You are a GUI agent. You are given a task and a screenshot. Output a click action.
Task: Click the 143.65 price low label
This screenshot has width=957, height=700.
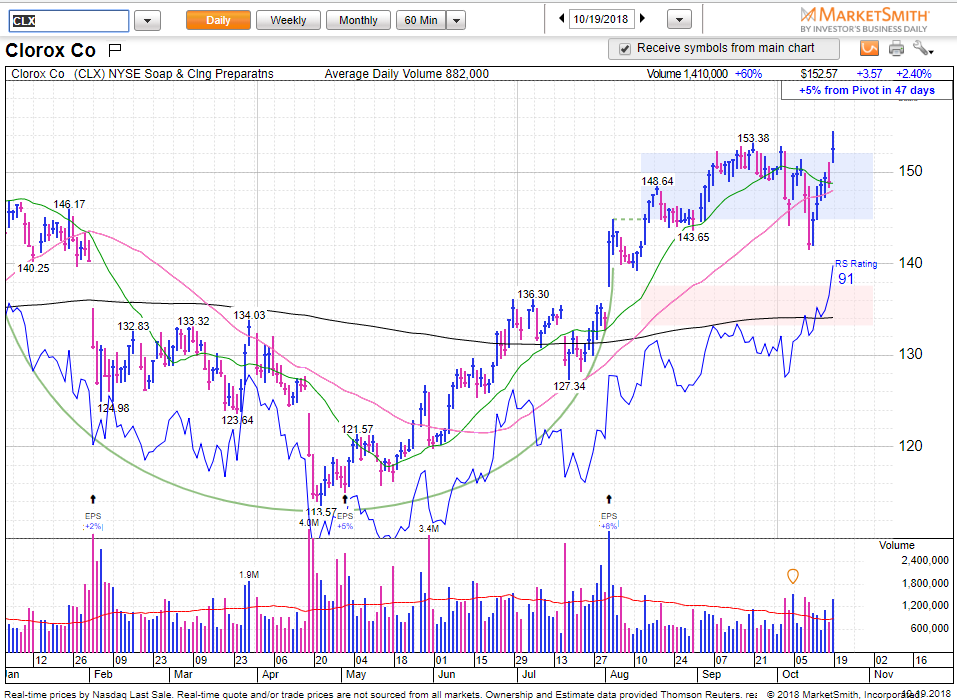point(693,237)
